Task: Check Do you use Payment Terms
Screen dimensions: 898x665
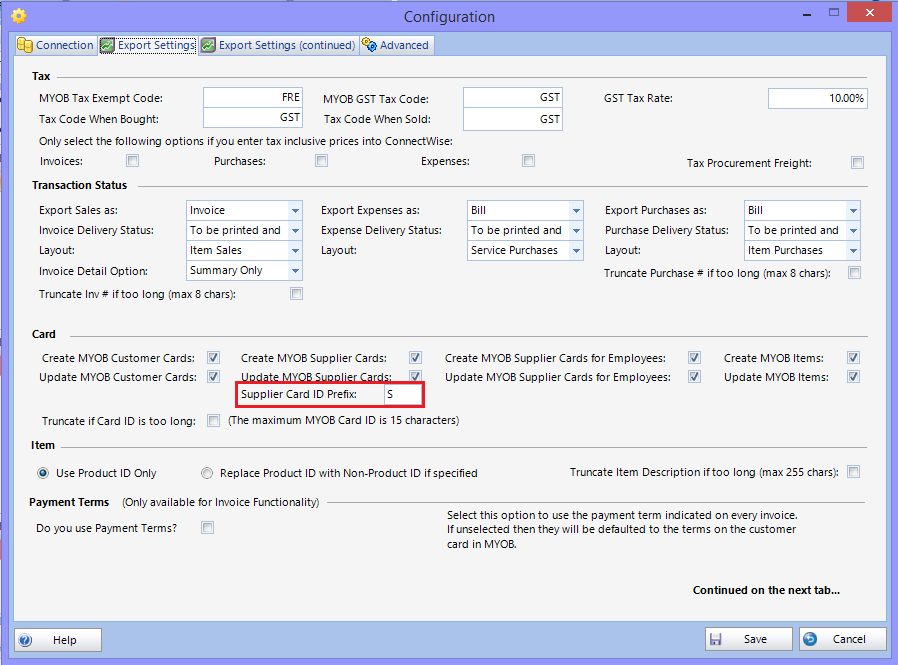Action: click(x=207, y=528)
